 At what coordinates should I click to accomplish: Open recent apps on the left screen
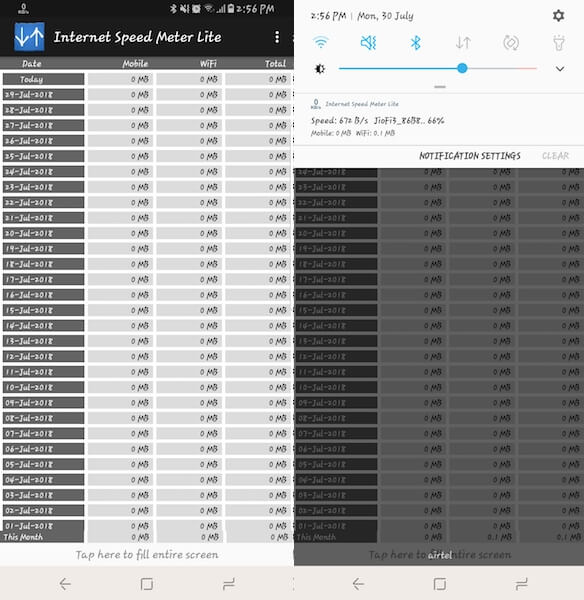(228, 584)
